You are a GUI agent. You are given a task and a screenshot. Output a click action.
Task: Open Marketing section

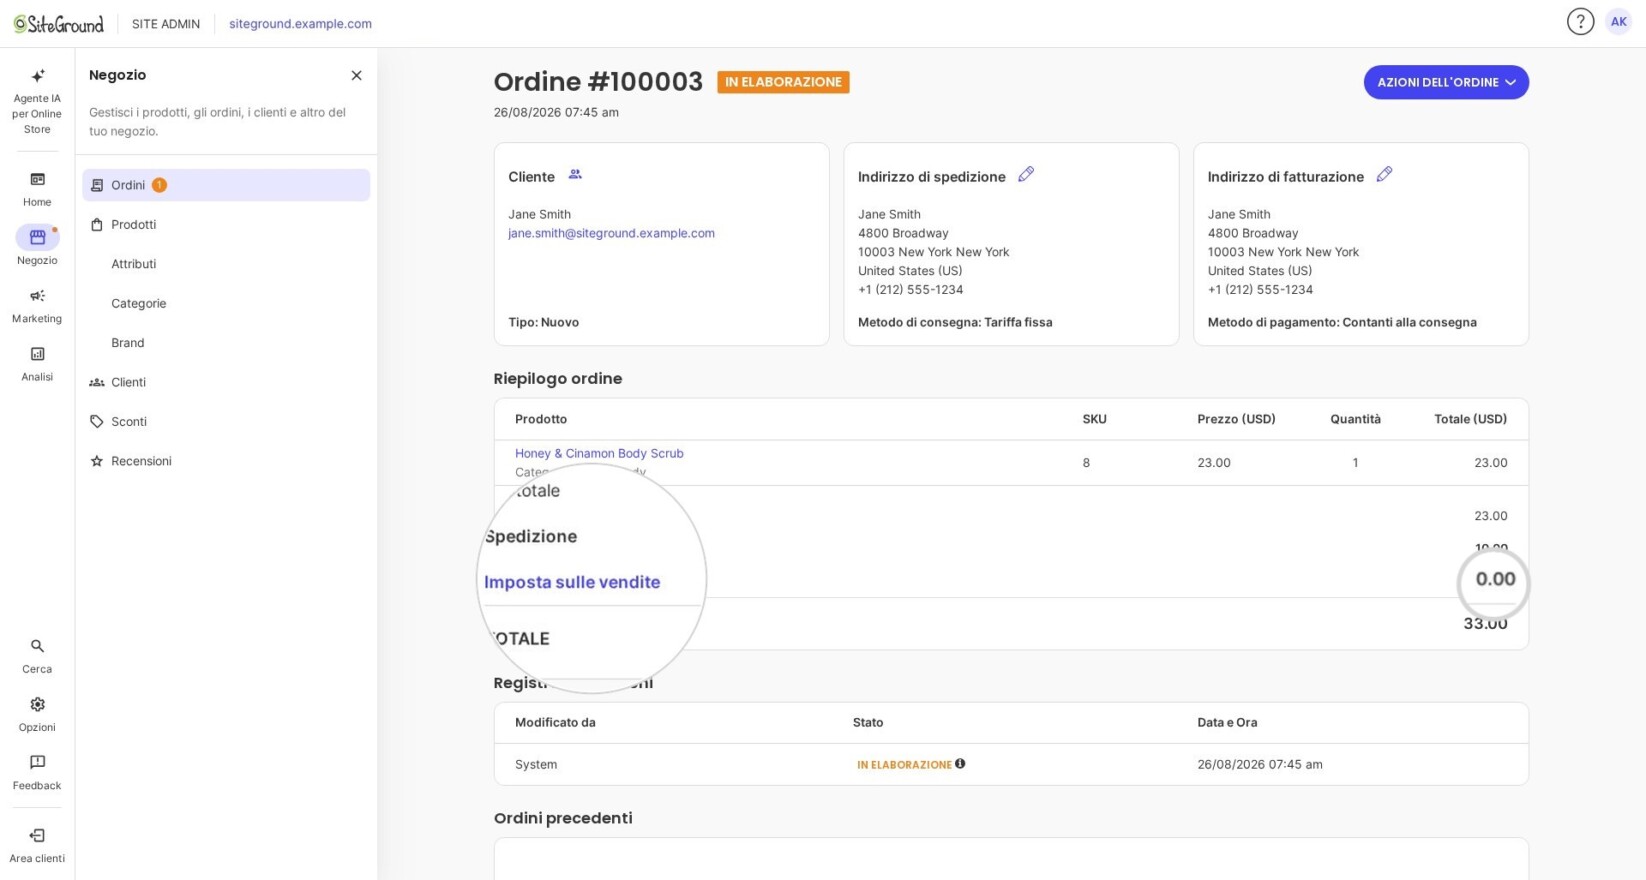(37, 305)
